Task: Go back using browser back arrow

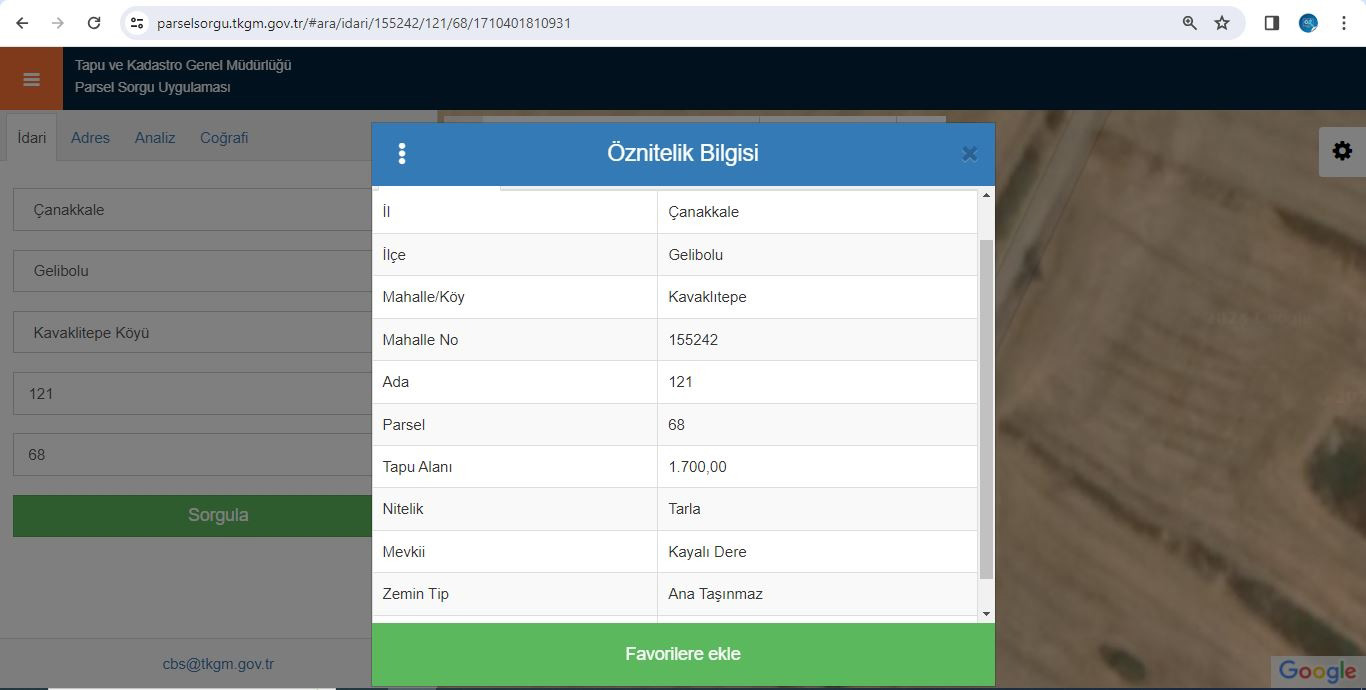Action: [x=22, y=23]
